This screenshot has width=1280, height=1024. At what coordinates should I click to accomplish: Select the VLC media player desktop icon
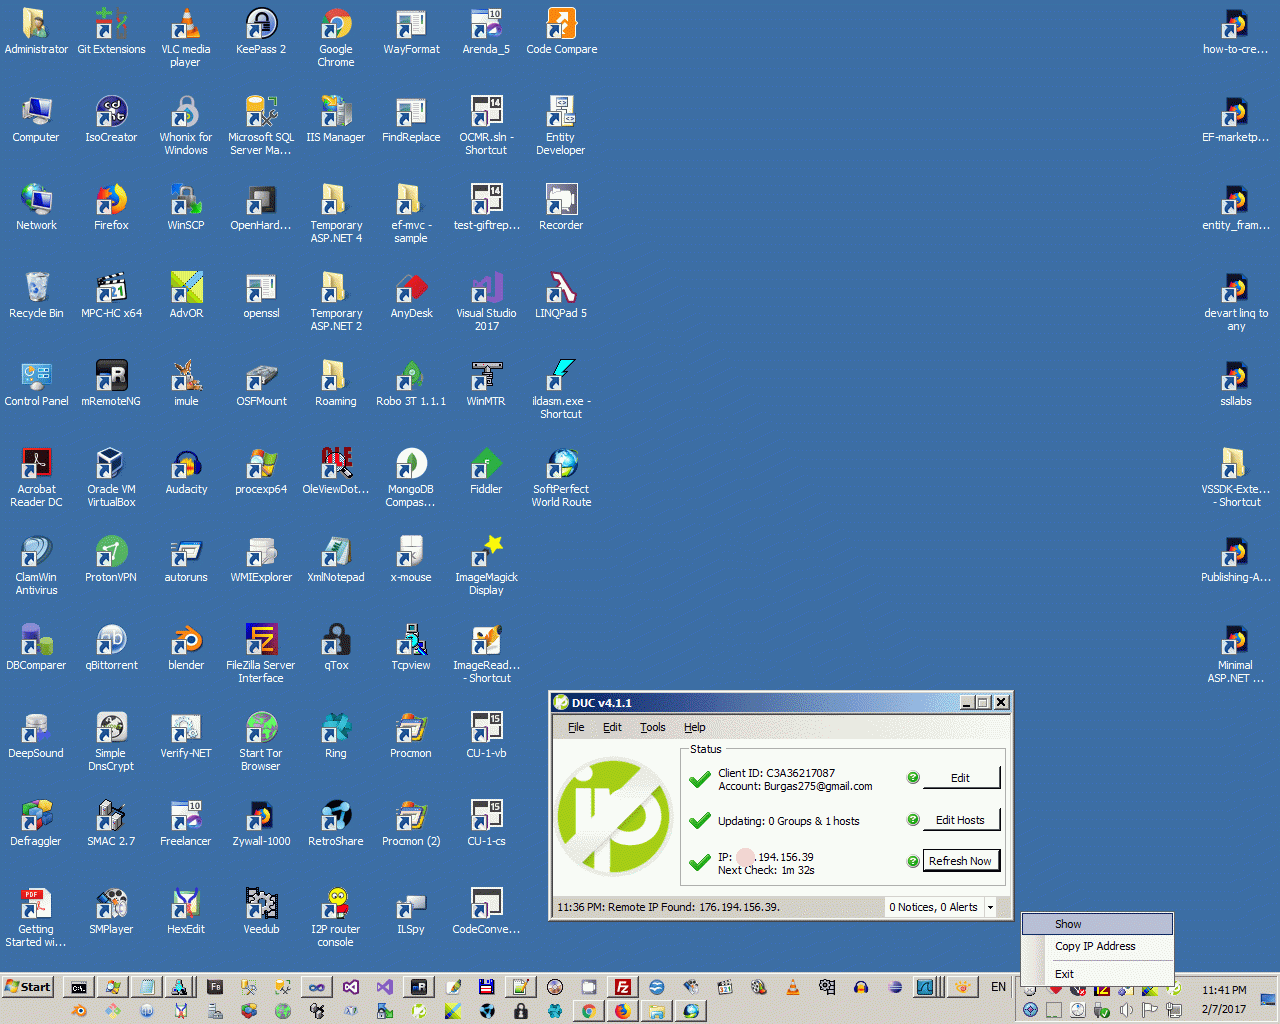click(186, 38)
